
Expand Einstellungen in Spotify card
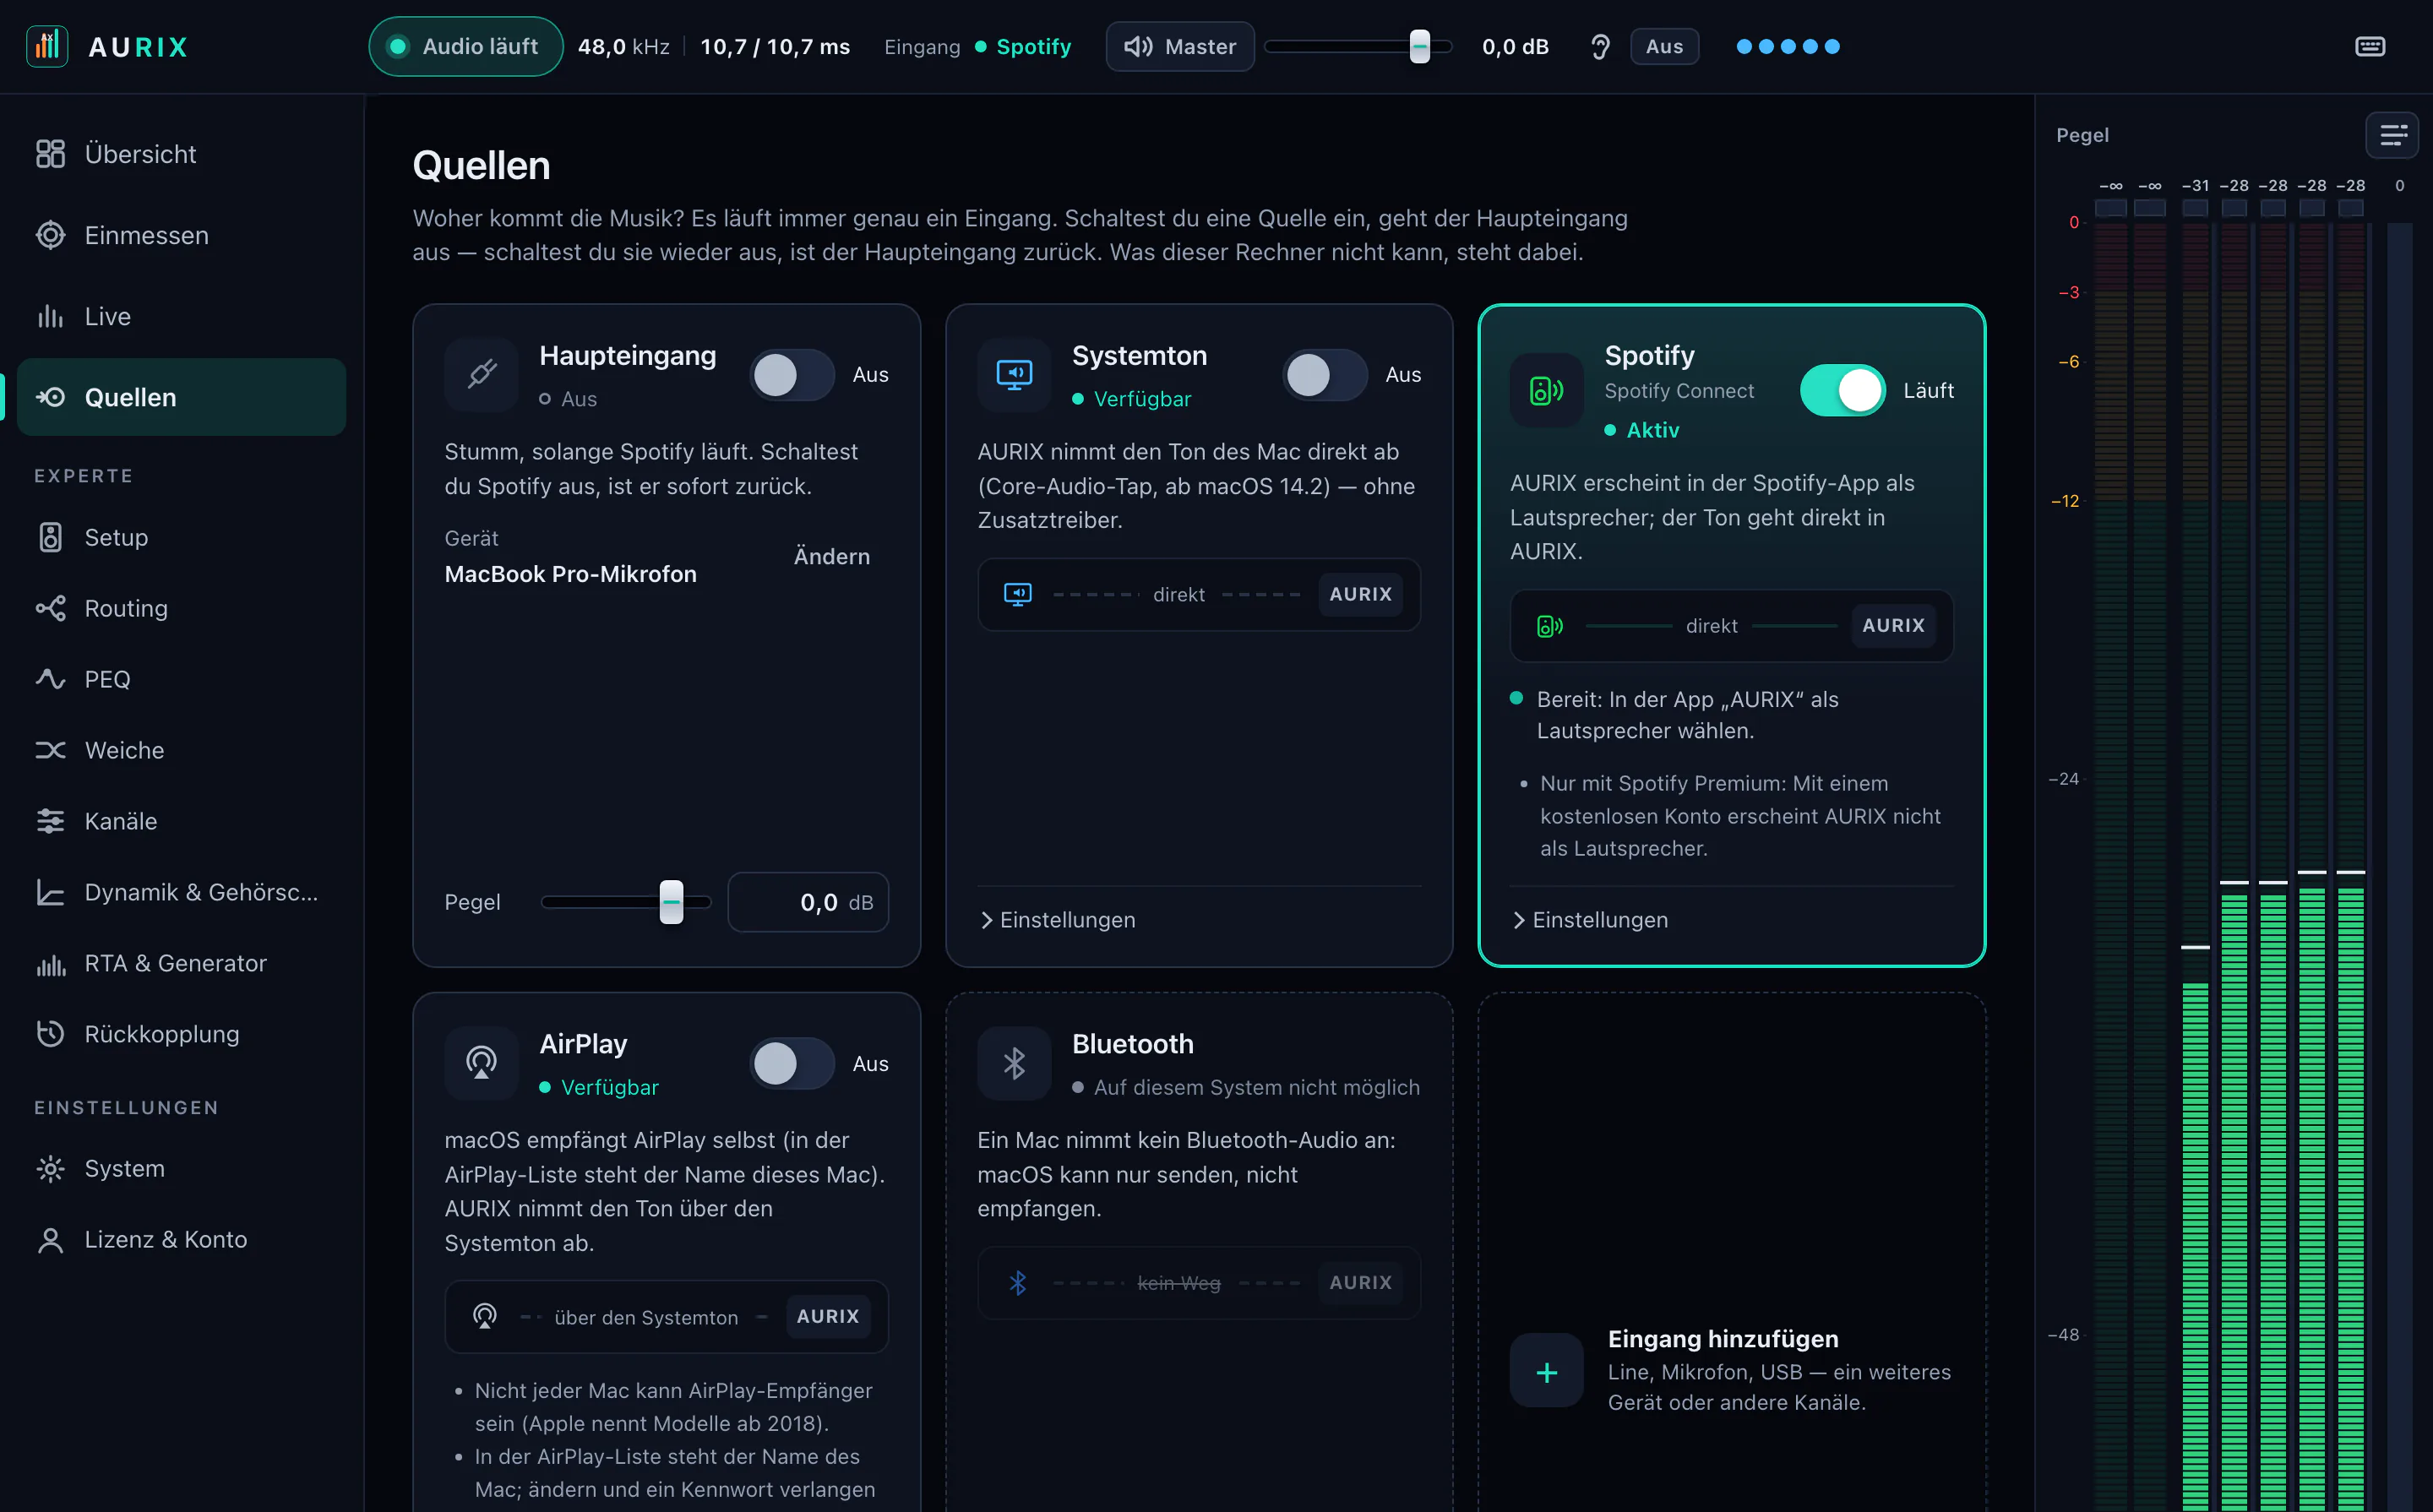pos(1590,920)
